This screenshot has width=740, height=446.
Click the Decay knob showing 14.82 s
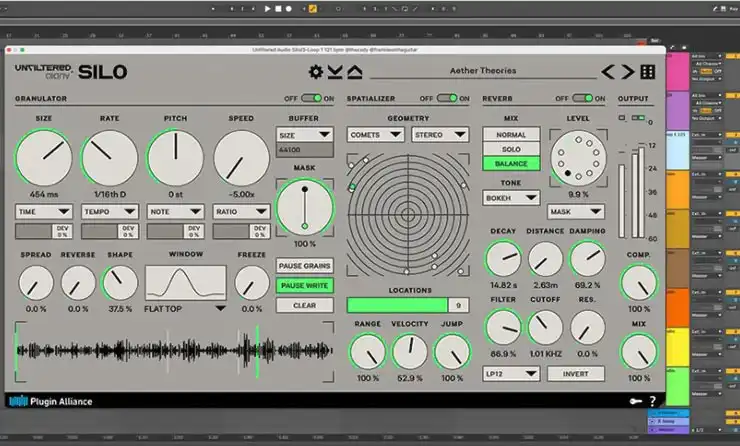pos(503,259)
